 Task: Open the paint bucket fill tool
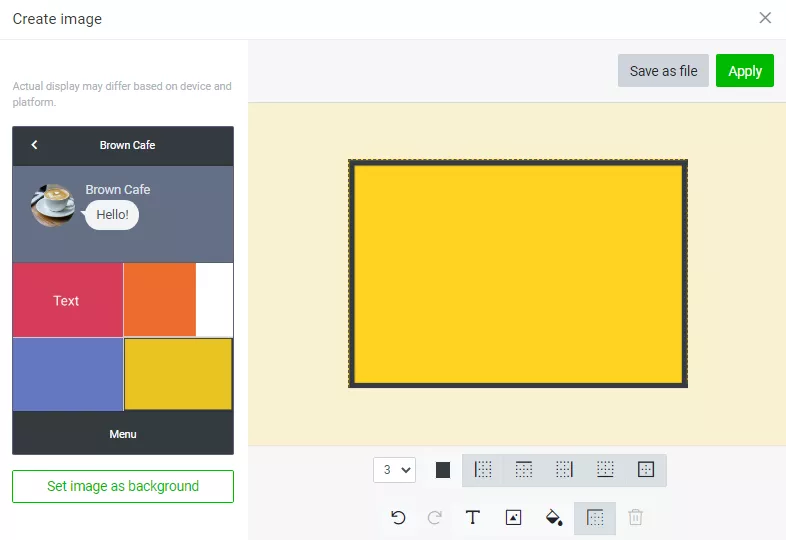pos(554,517)
